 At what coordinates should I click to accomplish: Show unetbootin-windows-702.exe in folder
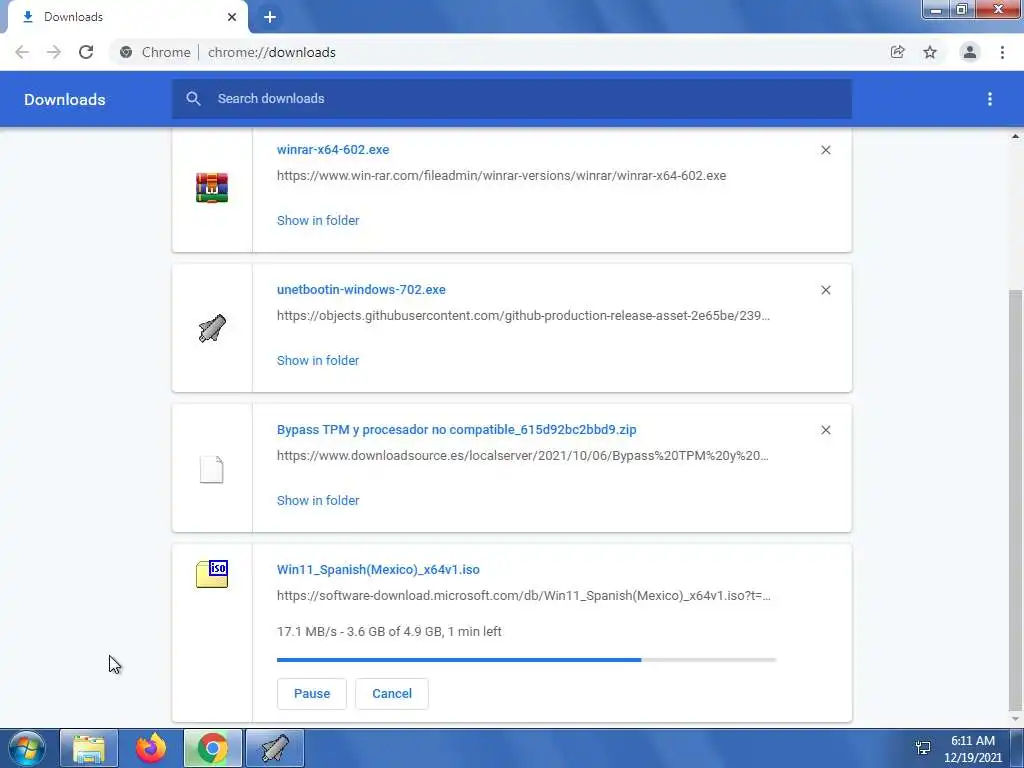[318, 360]
